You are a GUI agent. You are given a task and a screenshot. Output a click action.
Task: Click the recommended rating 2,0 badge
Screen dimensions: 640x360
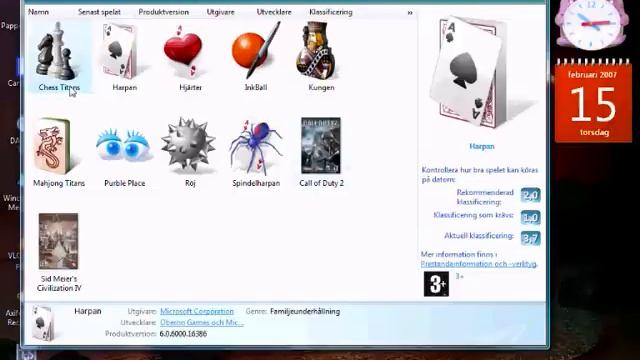pyautogui.click(x=531, y=195)
